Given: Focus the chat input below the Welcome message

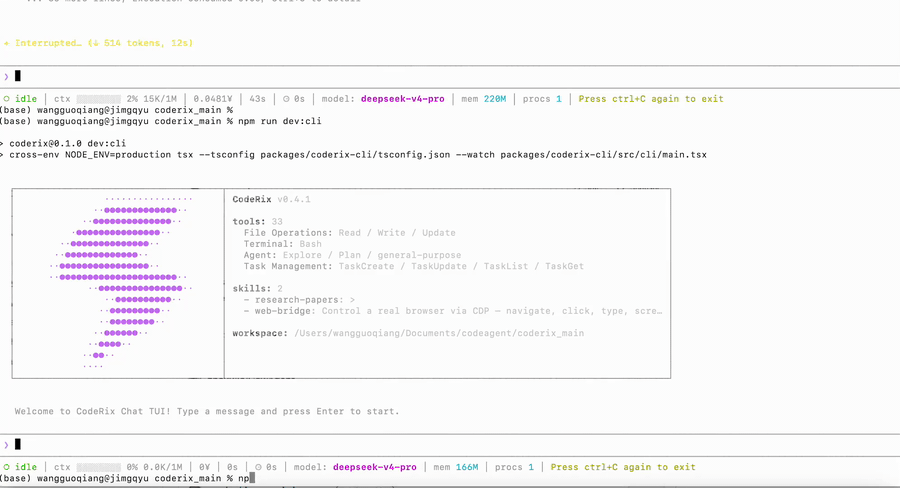Looking at the screenshot, I should point(450,445).
